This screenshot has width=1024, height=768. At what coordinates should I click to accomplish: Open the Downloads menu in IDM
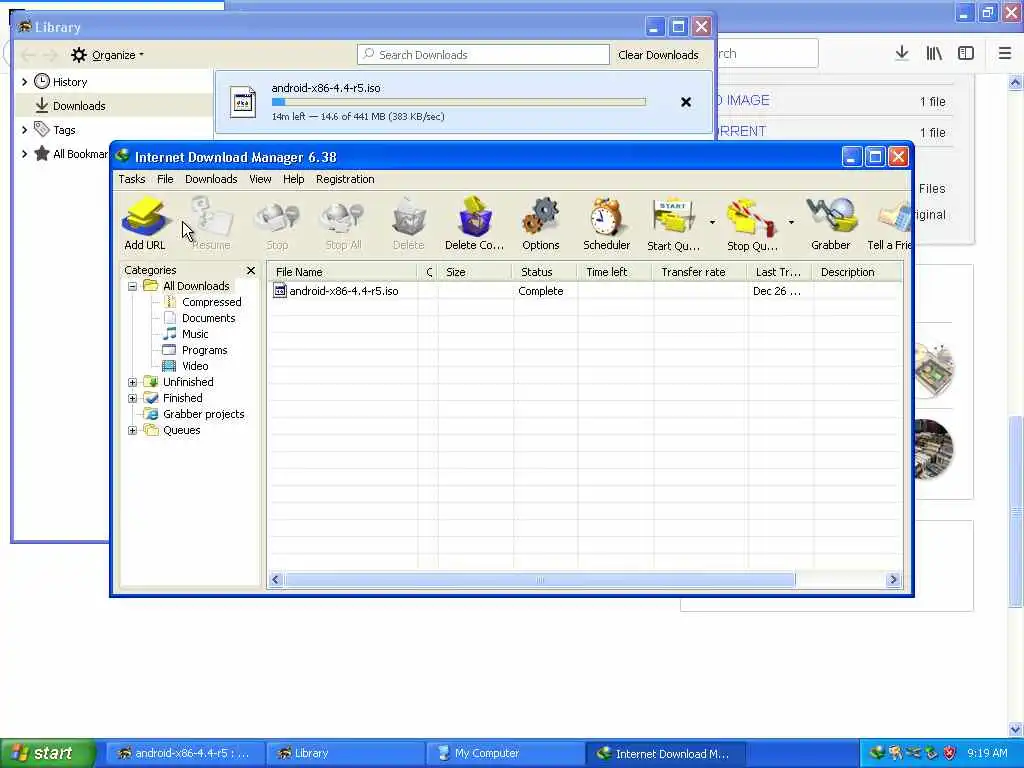point(211,179)
